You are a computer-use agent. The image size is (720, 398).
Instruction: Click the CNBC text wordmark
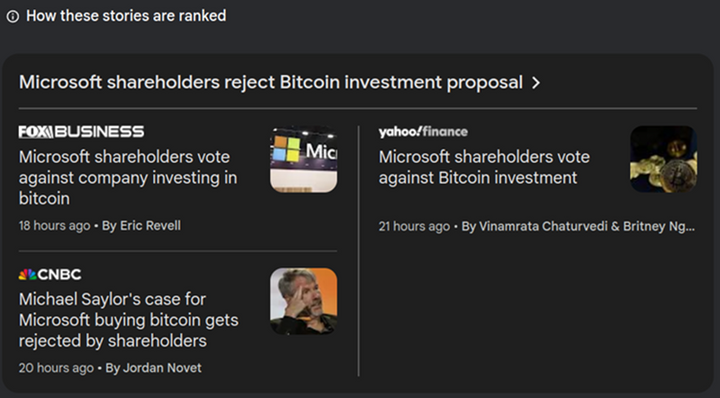(59, 275)
